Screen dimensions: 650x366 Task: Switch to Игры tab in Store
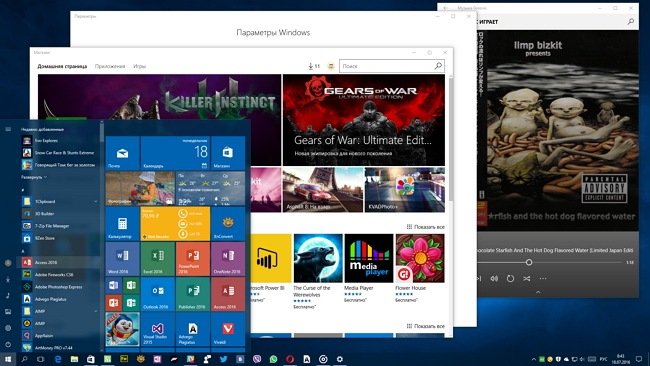[x=139, y=66]
